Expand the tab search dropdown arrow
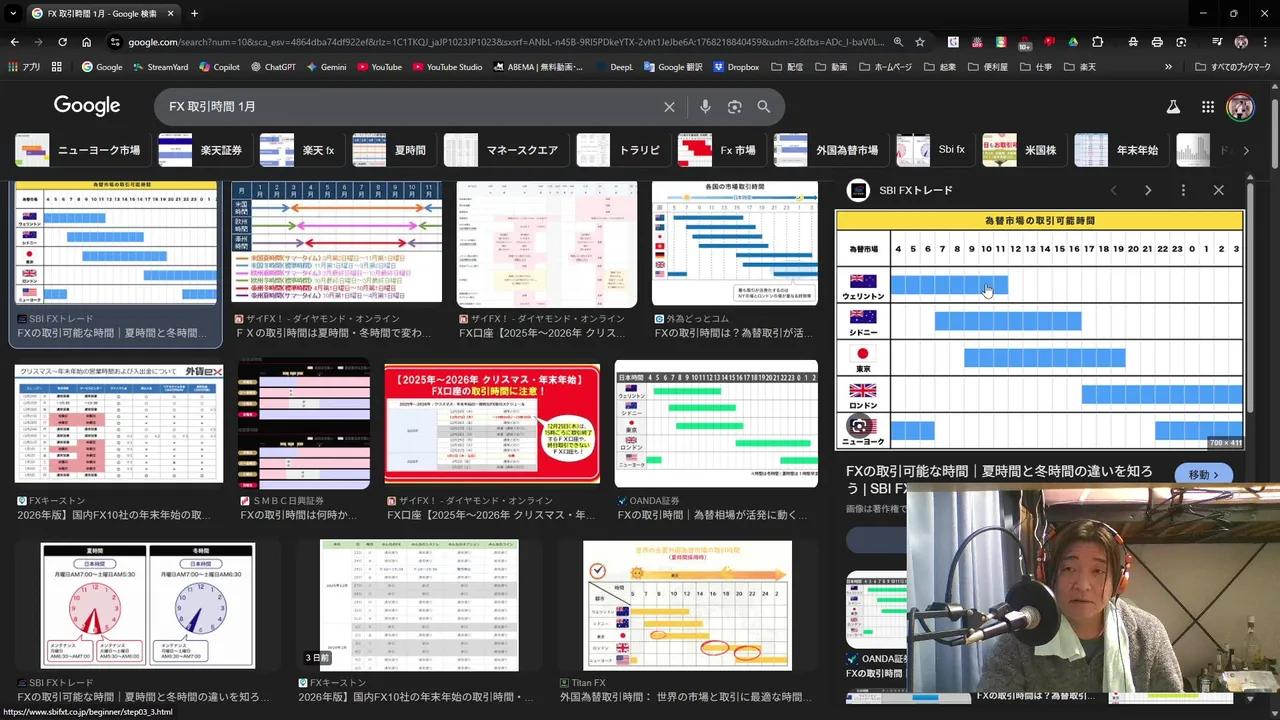 [x=13, y=14]
